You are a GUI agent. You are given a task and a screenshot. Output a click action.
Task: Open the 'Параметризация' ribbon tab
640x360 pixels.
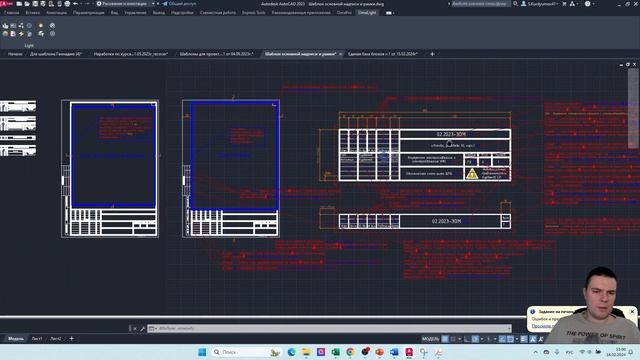[x=89, y=13]
